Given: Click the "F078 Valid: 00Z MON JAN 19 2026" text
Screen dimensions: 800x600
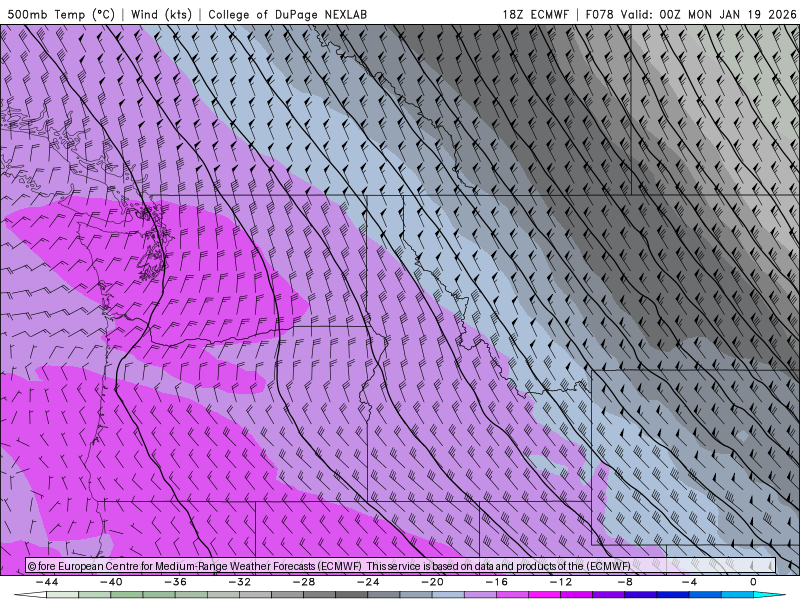Looking at the screenshot, I should click(x=691, y=14).
